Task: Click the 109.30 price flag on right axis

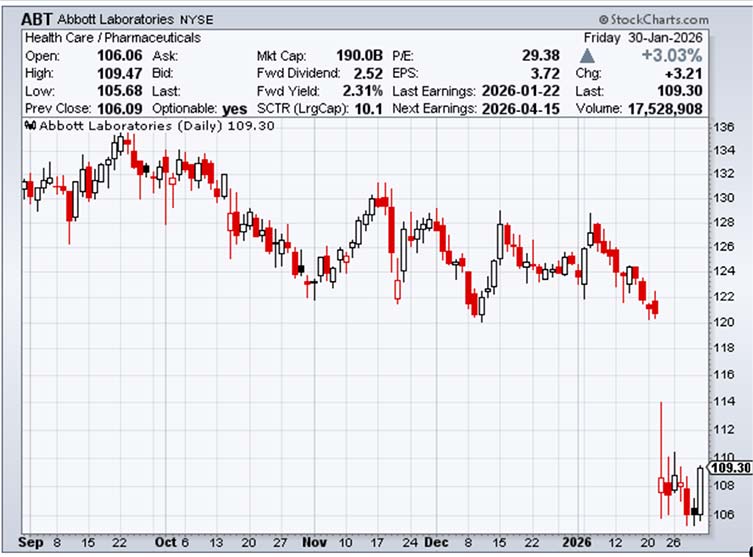Action: click(x=729, y=468)
